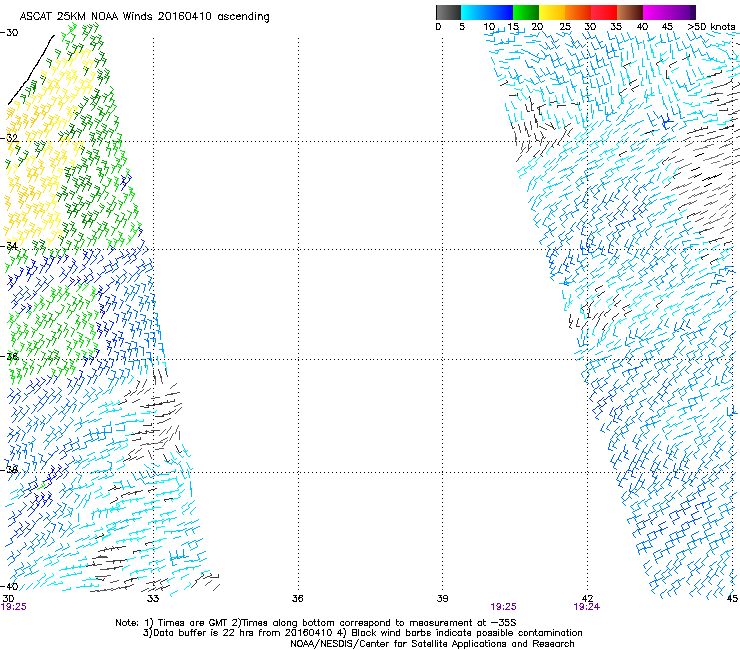Image resolution: width=740 pixels, height=650 pixels.
Task: Click the 39 longitude axis label
Action: pyautogui.click(x=442, y=599)
